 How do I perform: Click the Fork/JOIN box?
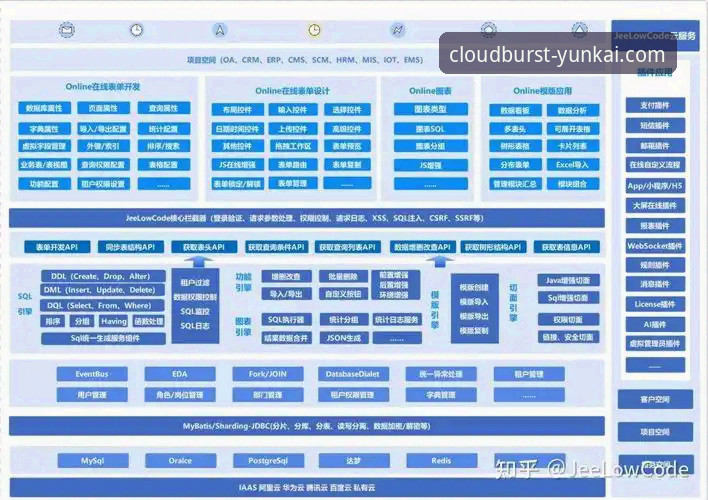pyautogui.click(x=268, y=374)
